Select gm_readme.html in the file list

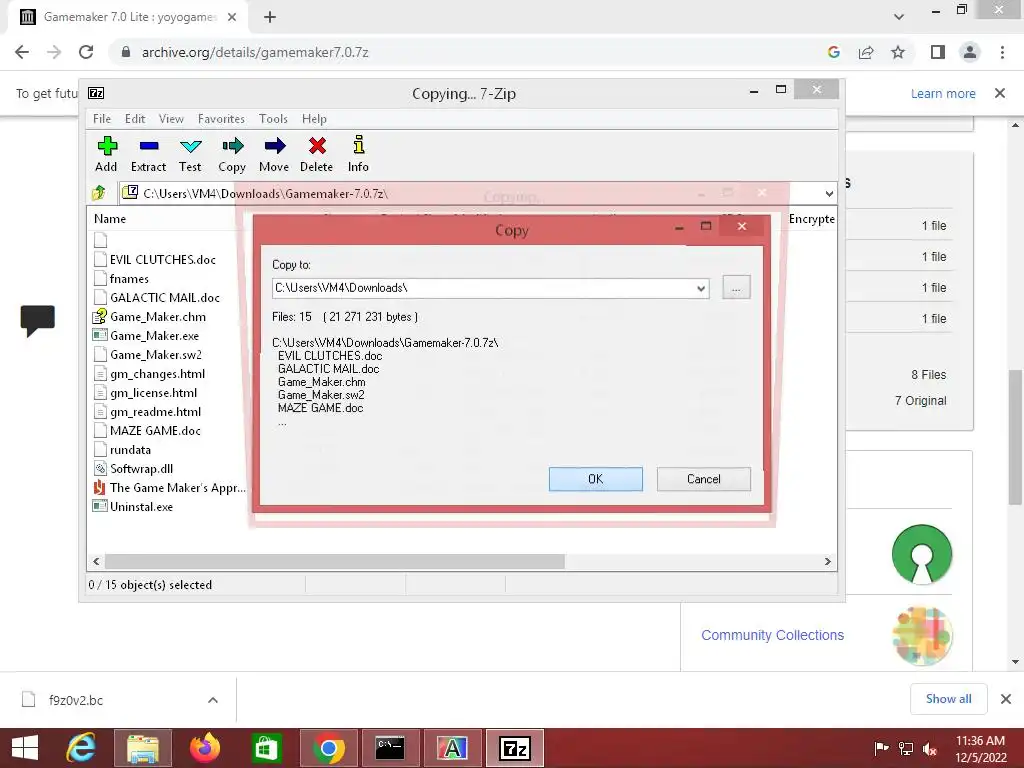click(148, 411)
